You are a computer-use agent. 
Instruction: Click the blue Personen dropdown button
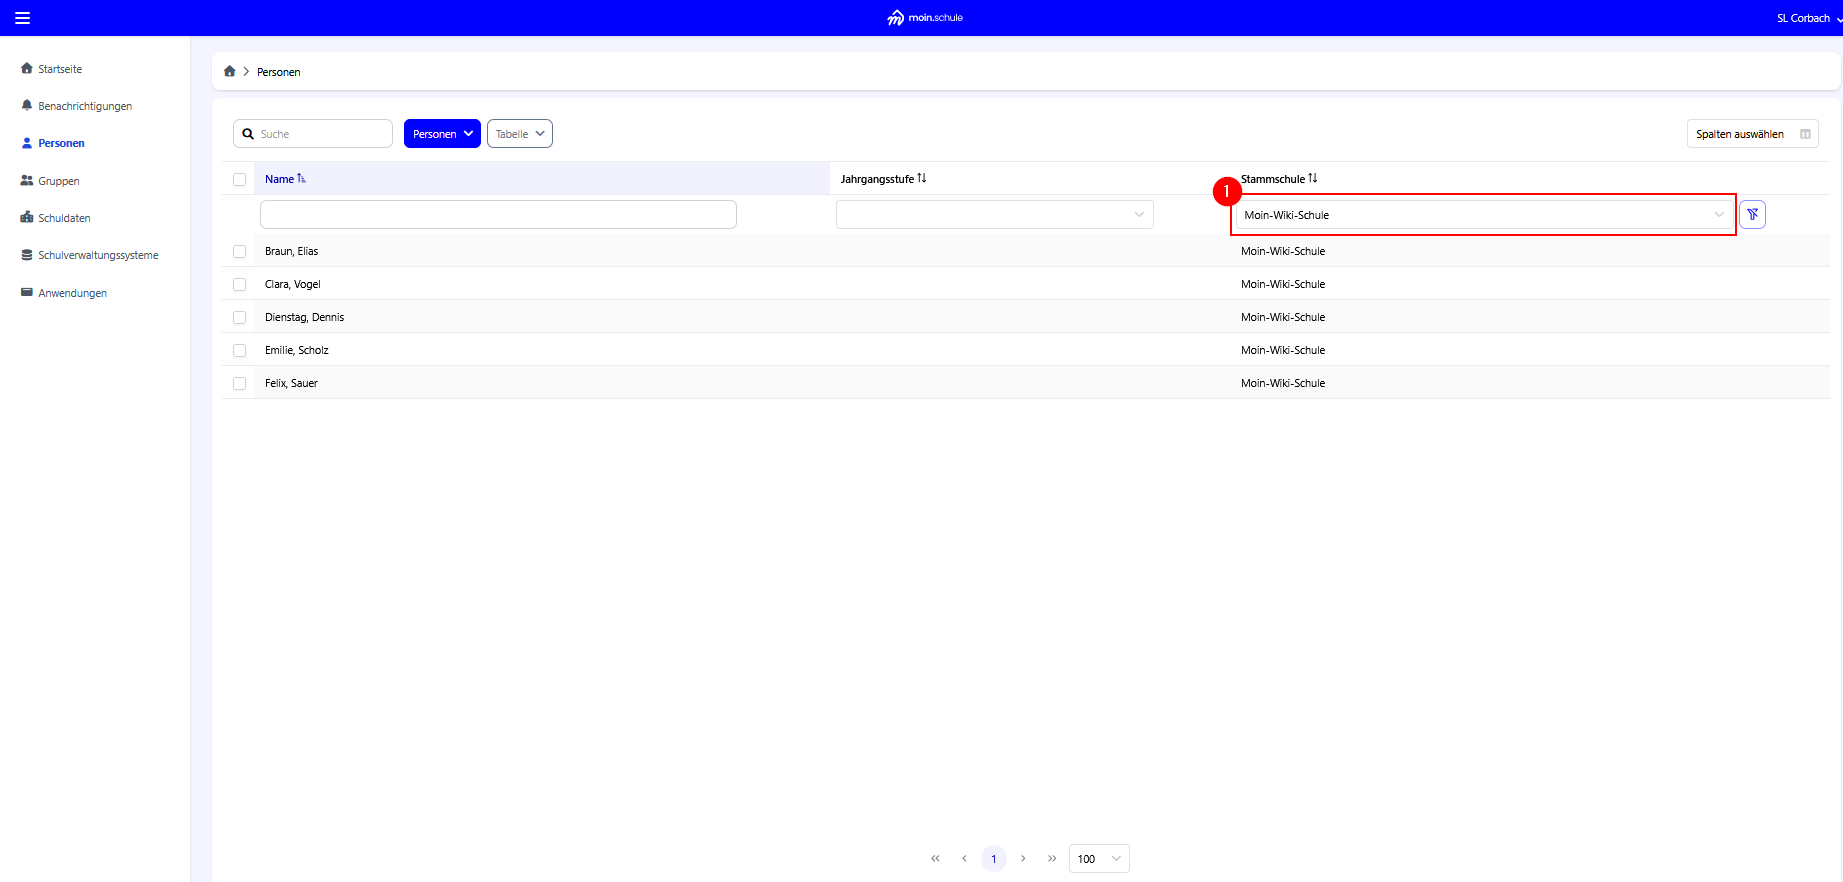[442, 134]
